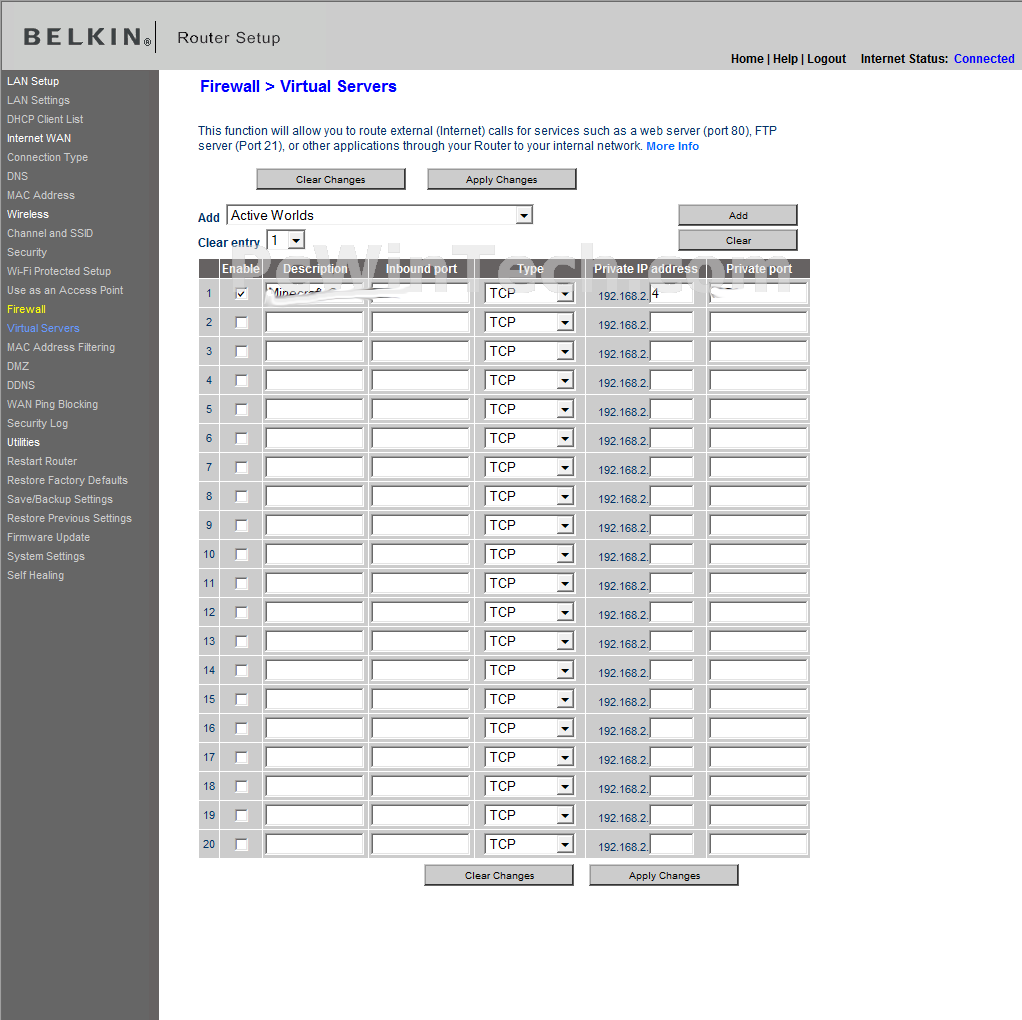1022x1020 pixels.
Task: Toggle Enable checkbox in row 20
Action: coord(241,845)
